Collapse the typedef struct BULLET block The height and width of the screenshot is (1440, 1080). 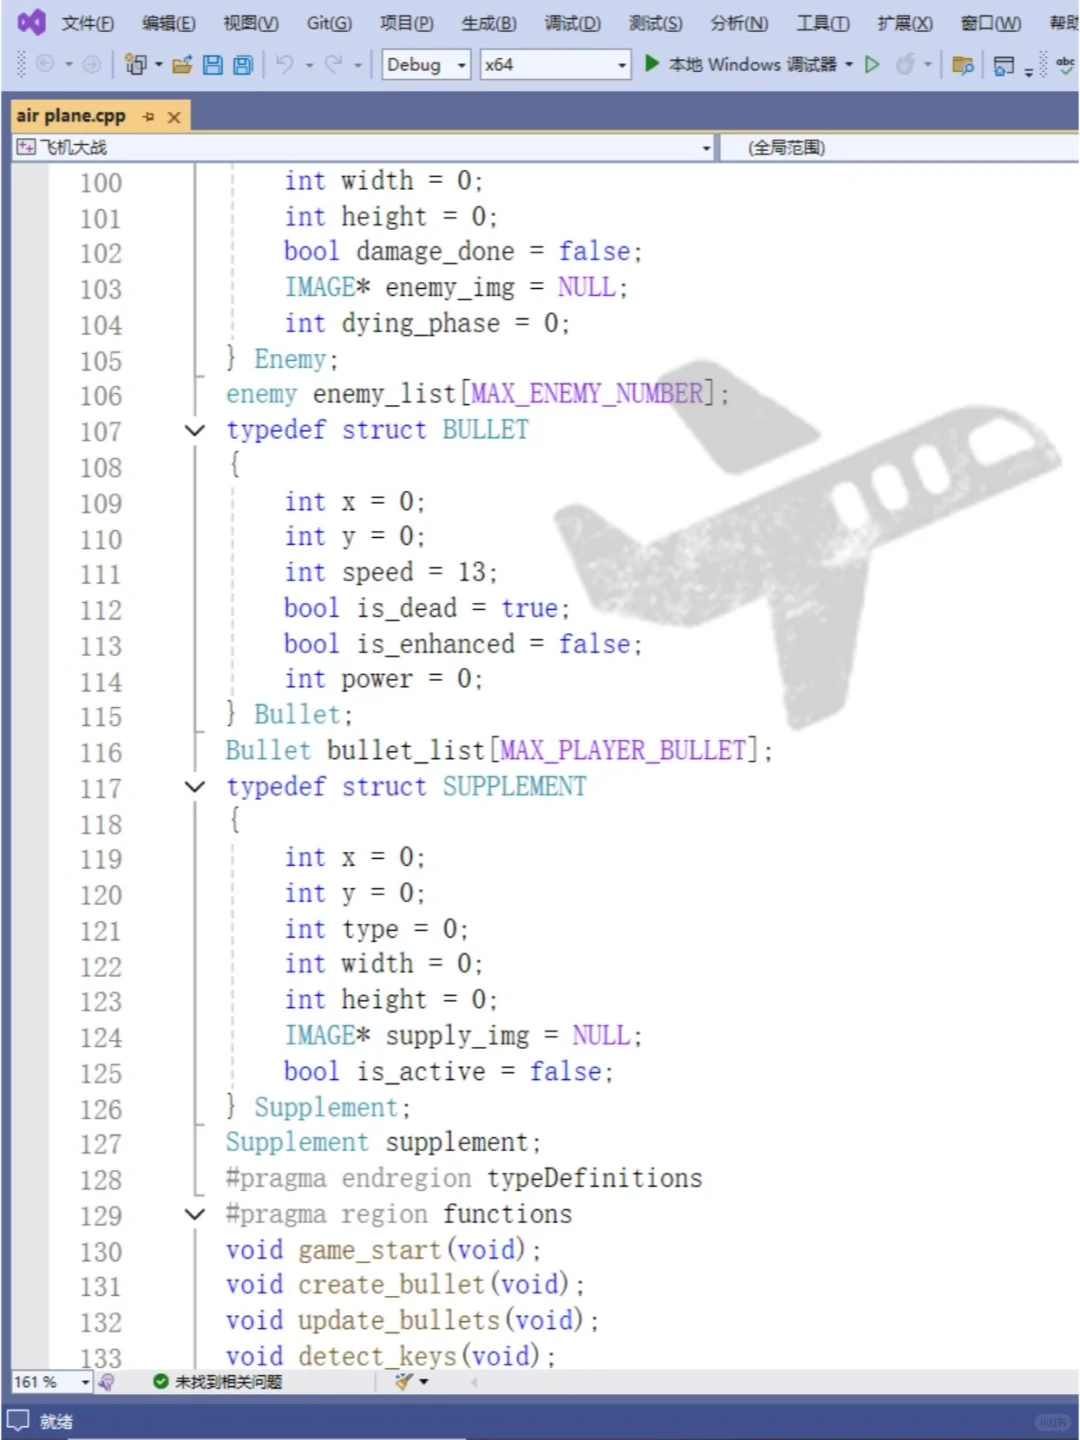point(195,430)
